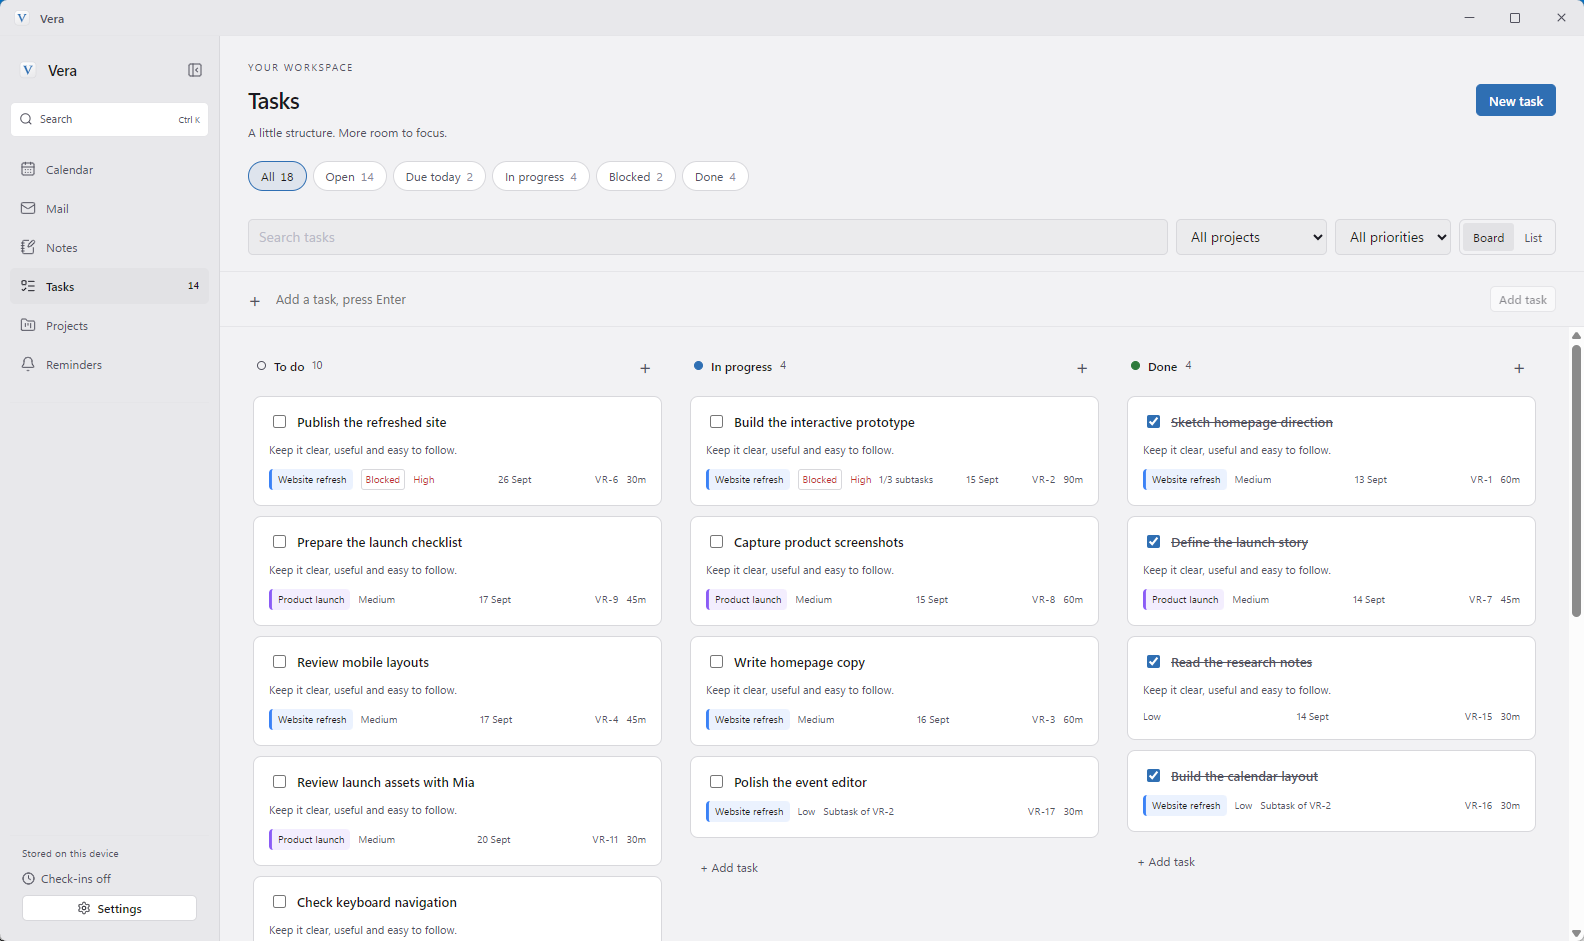Open Mail from sidebar
This screenshot has height=941, width=1584.
tap(110, 209)
